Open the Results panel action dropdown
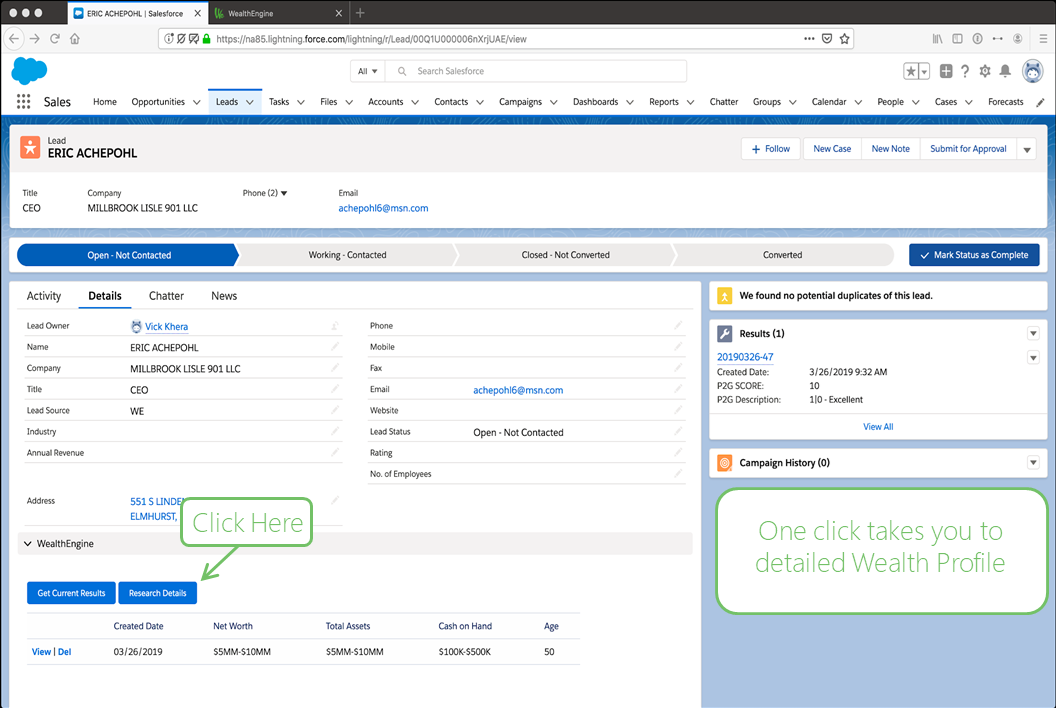Screen dimensions: 1056x708 [1033, 333]
